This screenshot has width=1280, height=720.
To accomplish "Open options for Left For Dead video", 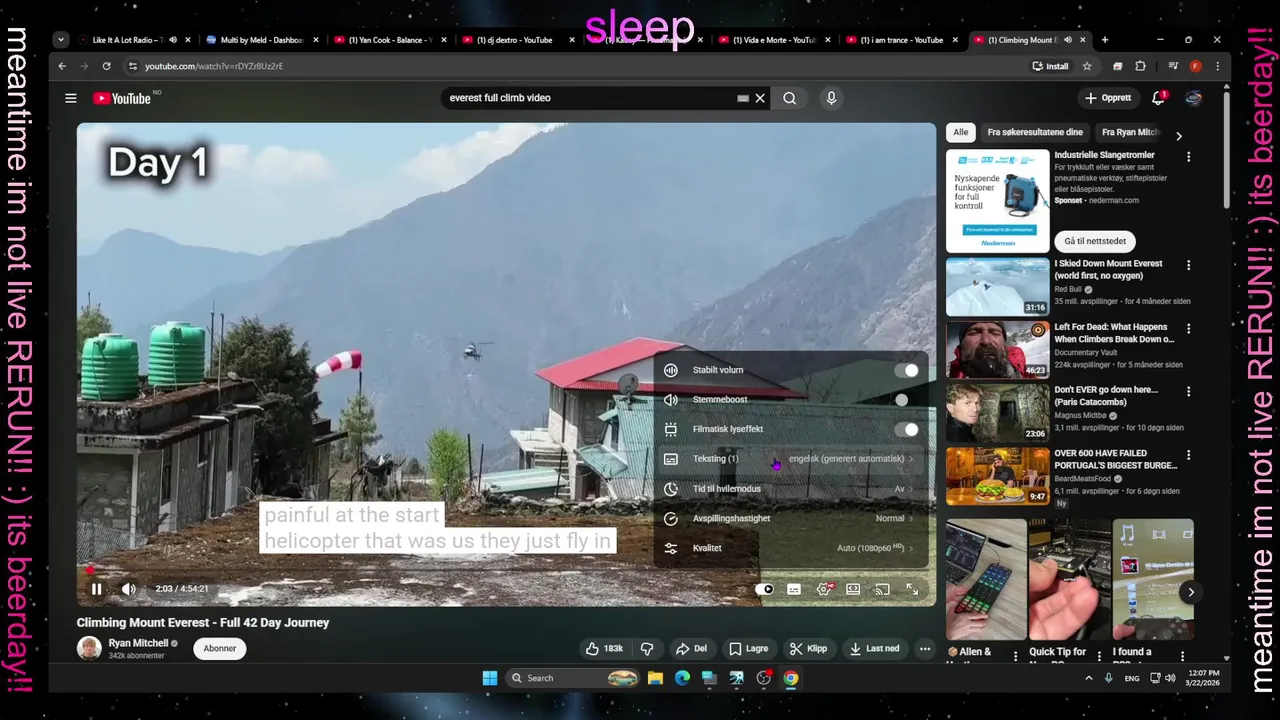I will (1189, 328).
